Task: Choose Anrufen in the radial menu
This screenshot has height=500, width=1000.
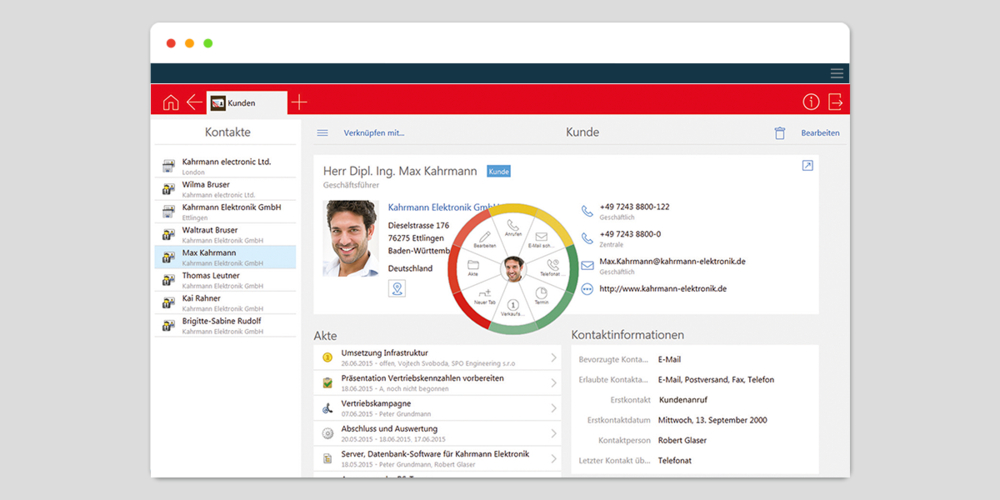Action: [513, 228]
